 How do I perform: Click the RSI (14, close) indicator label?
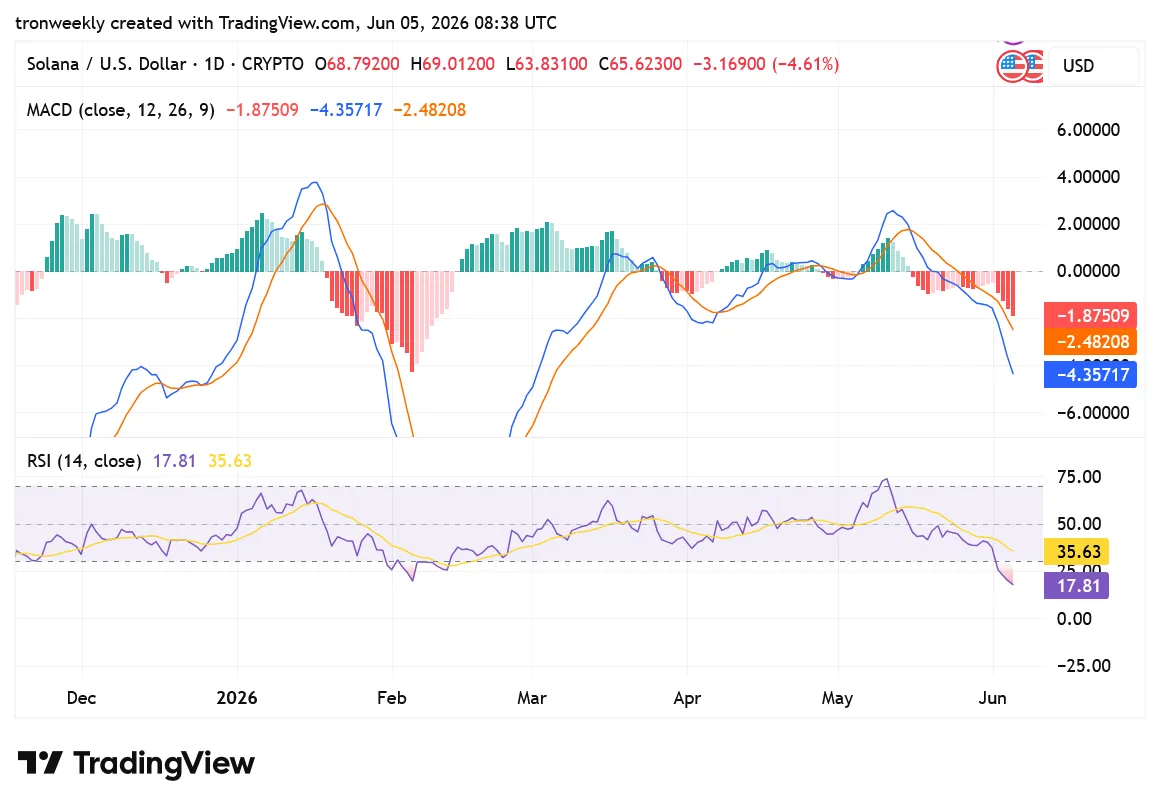click(84, 461)
